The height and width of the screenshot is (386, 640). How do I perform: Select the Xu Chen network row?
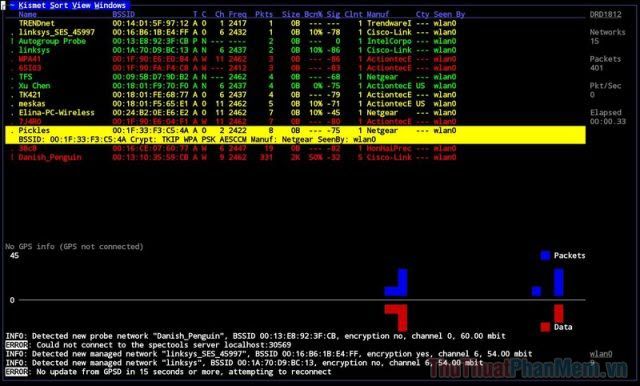[296, 86]
